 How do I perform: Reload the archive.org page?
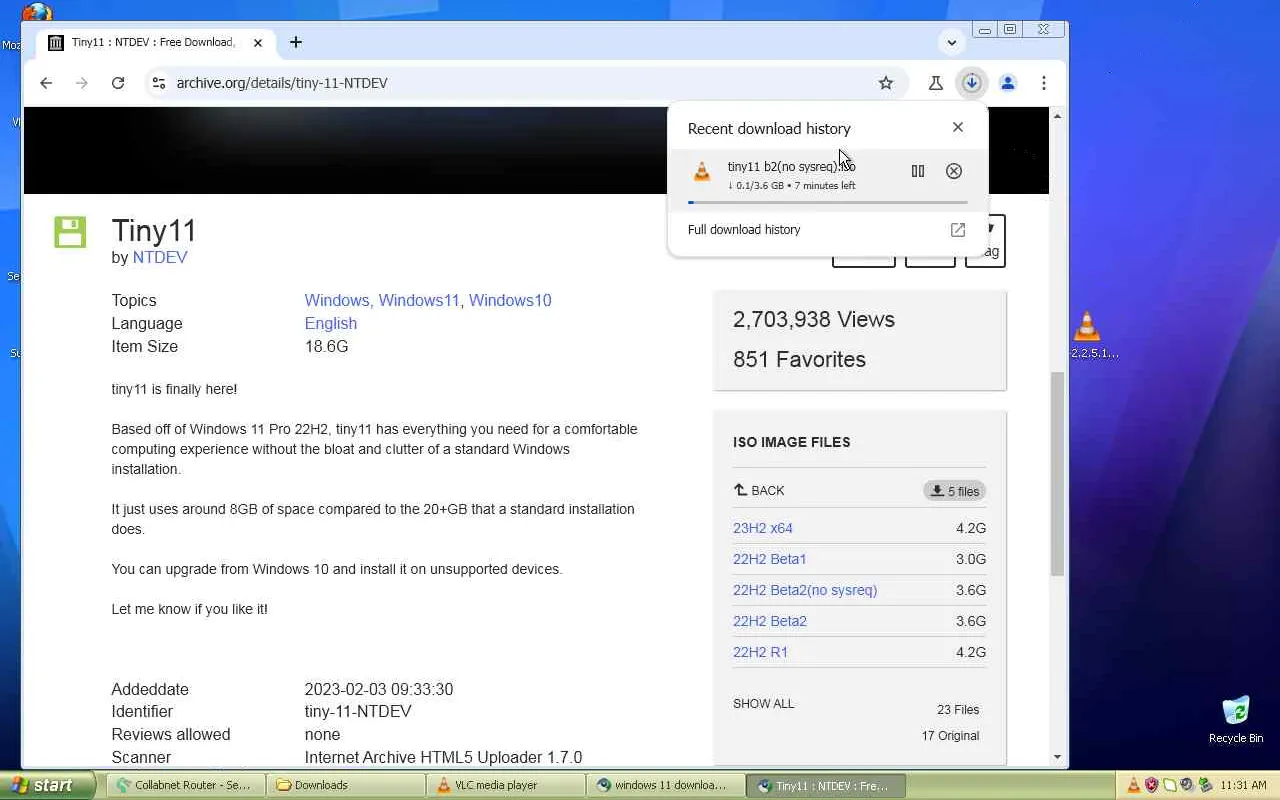[x=118, y=83]
